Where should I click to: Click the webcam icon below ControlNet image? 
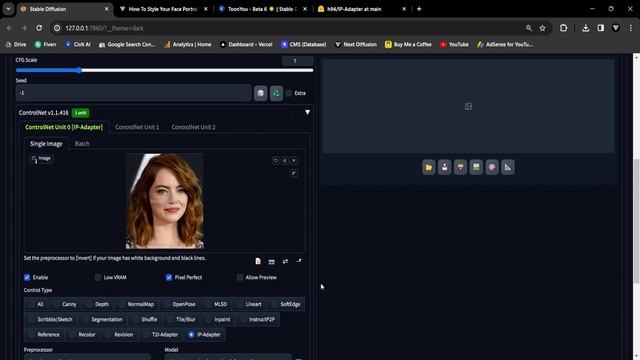pyautogui.click(x=271, y=261)
